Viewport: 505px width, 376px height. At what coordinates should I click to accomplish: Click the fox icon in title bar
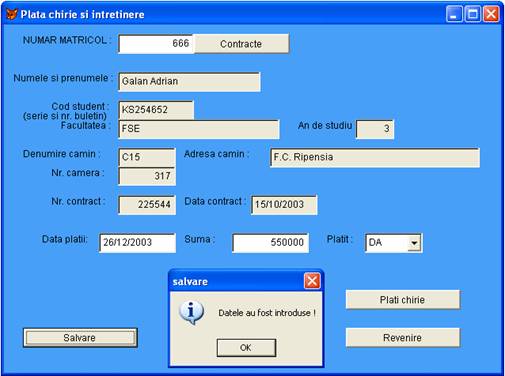point(12,14)
